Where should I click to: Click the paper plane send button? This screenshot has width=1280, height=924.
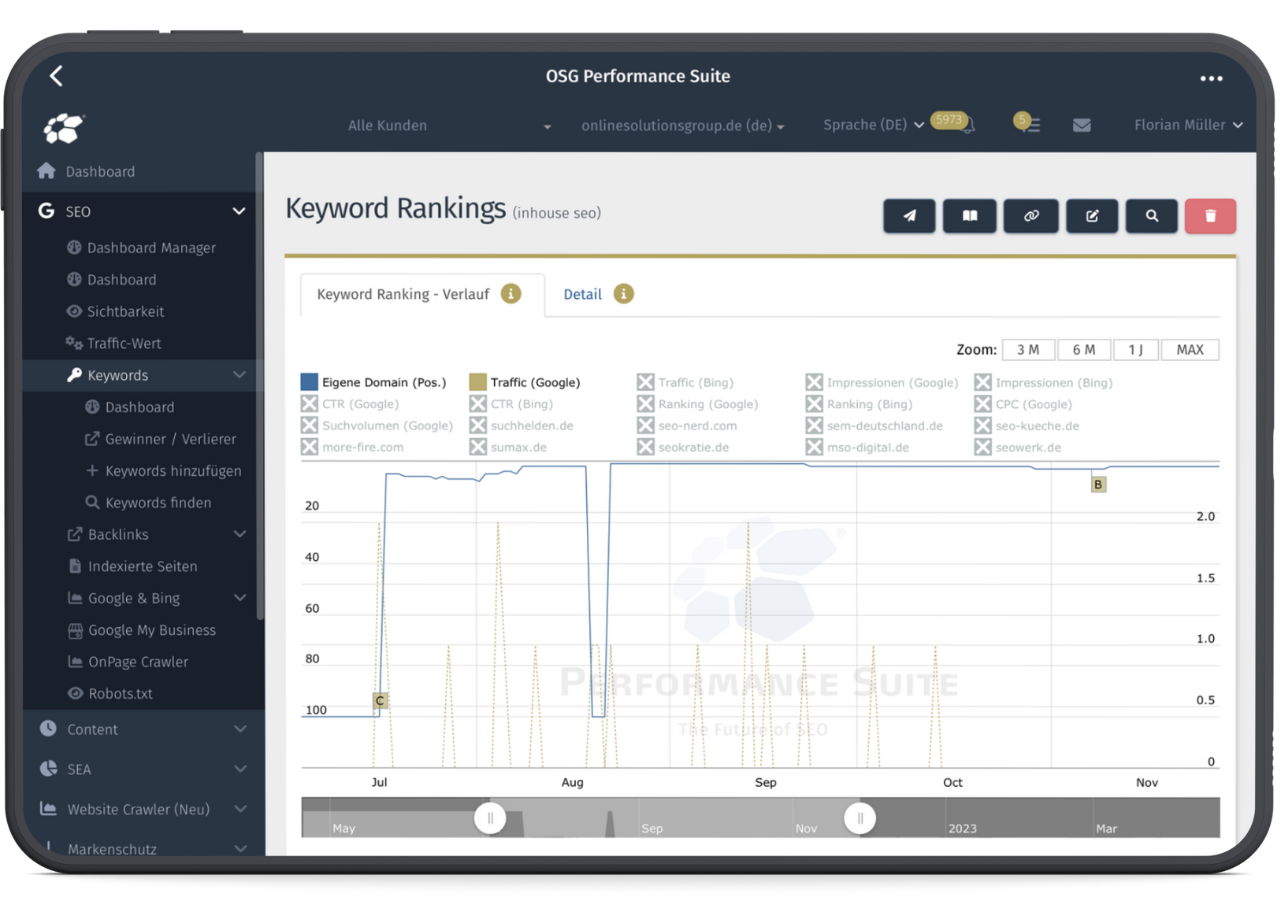coord(909,216)
